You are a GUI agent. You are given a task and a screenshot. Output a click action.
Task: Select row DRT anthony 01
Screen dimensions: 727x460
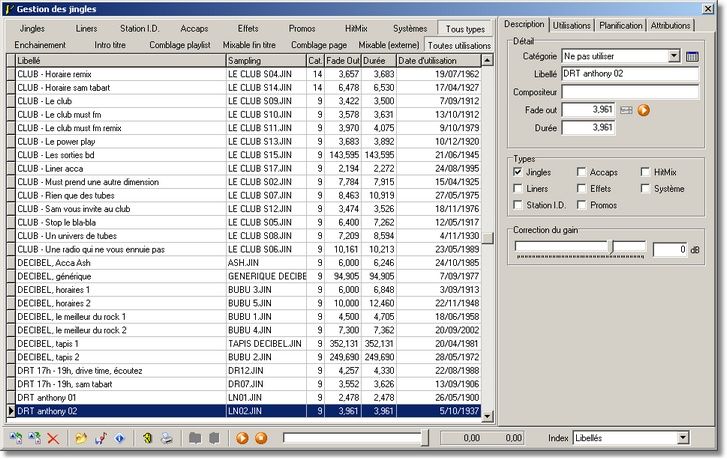tap(249, 398)
